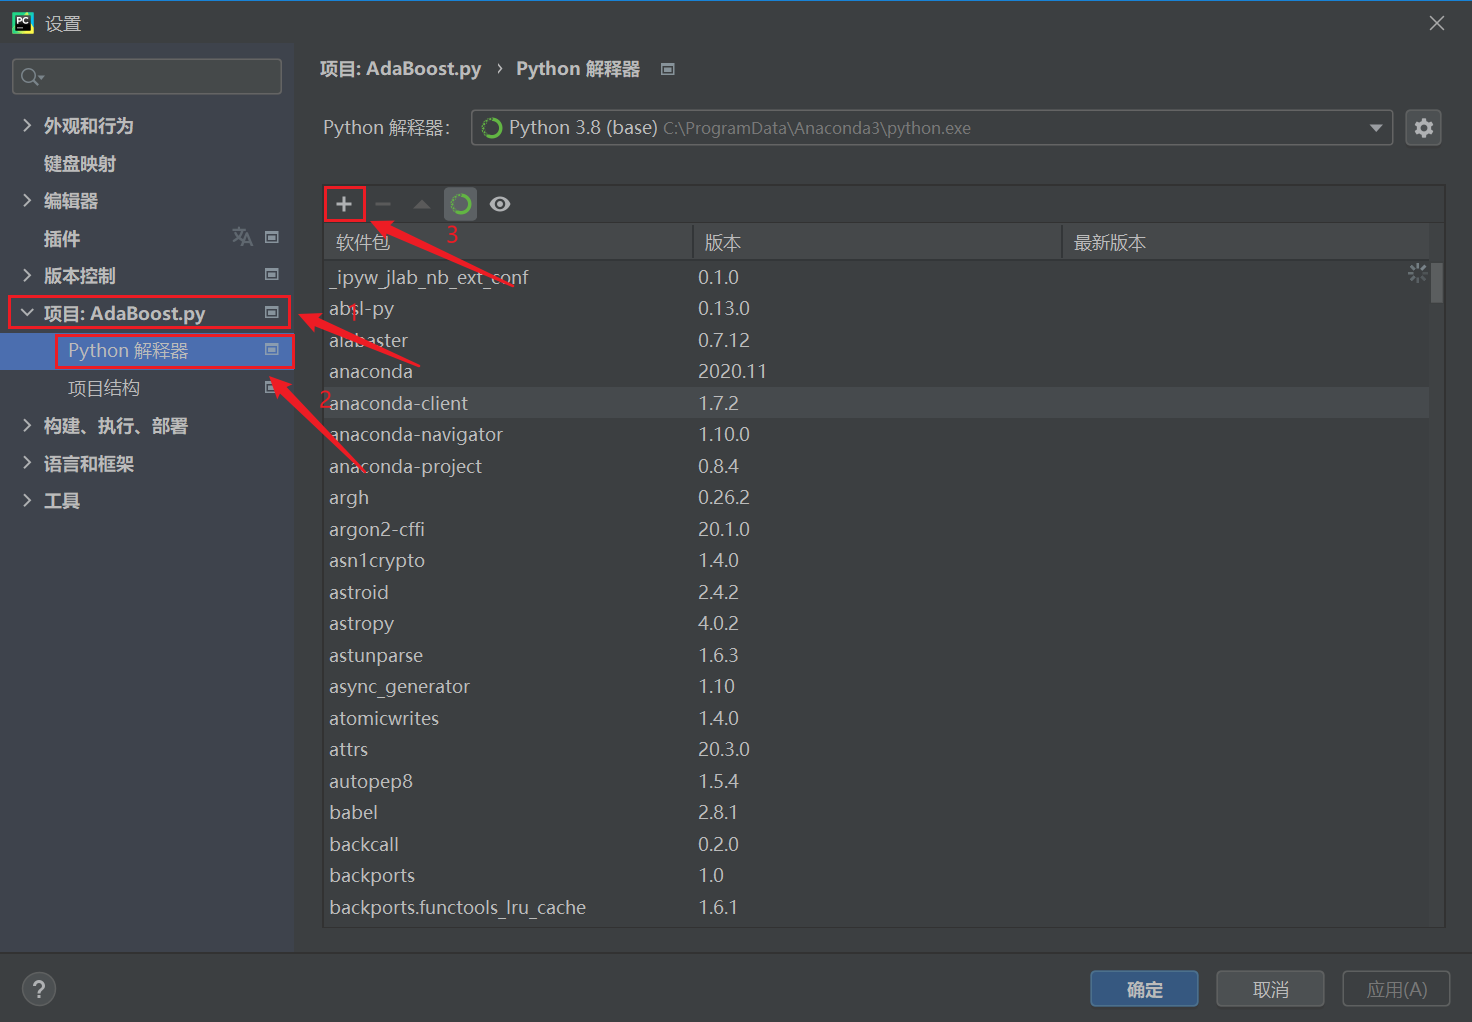Select the astropy package row

[876, 624]
